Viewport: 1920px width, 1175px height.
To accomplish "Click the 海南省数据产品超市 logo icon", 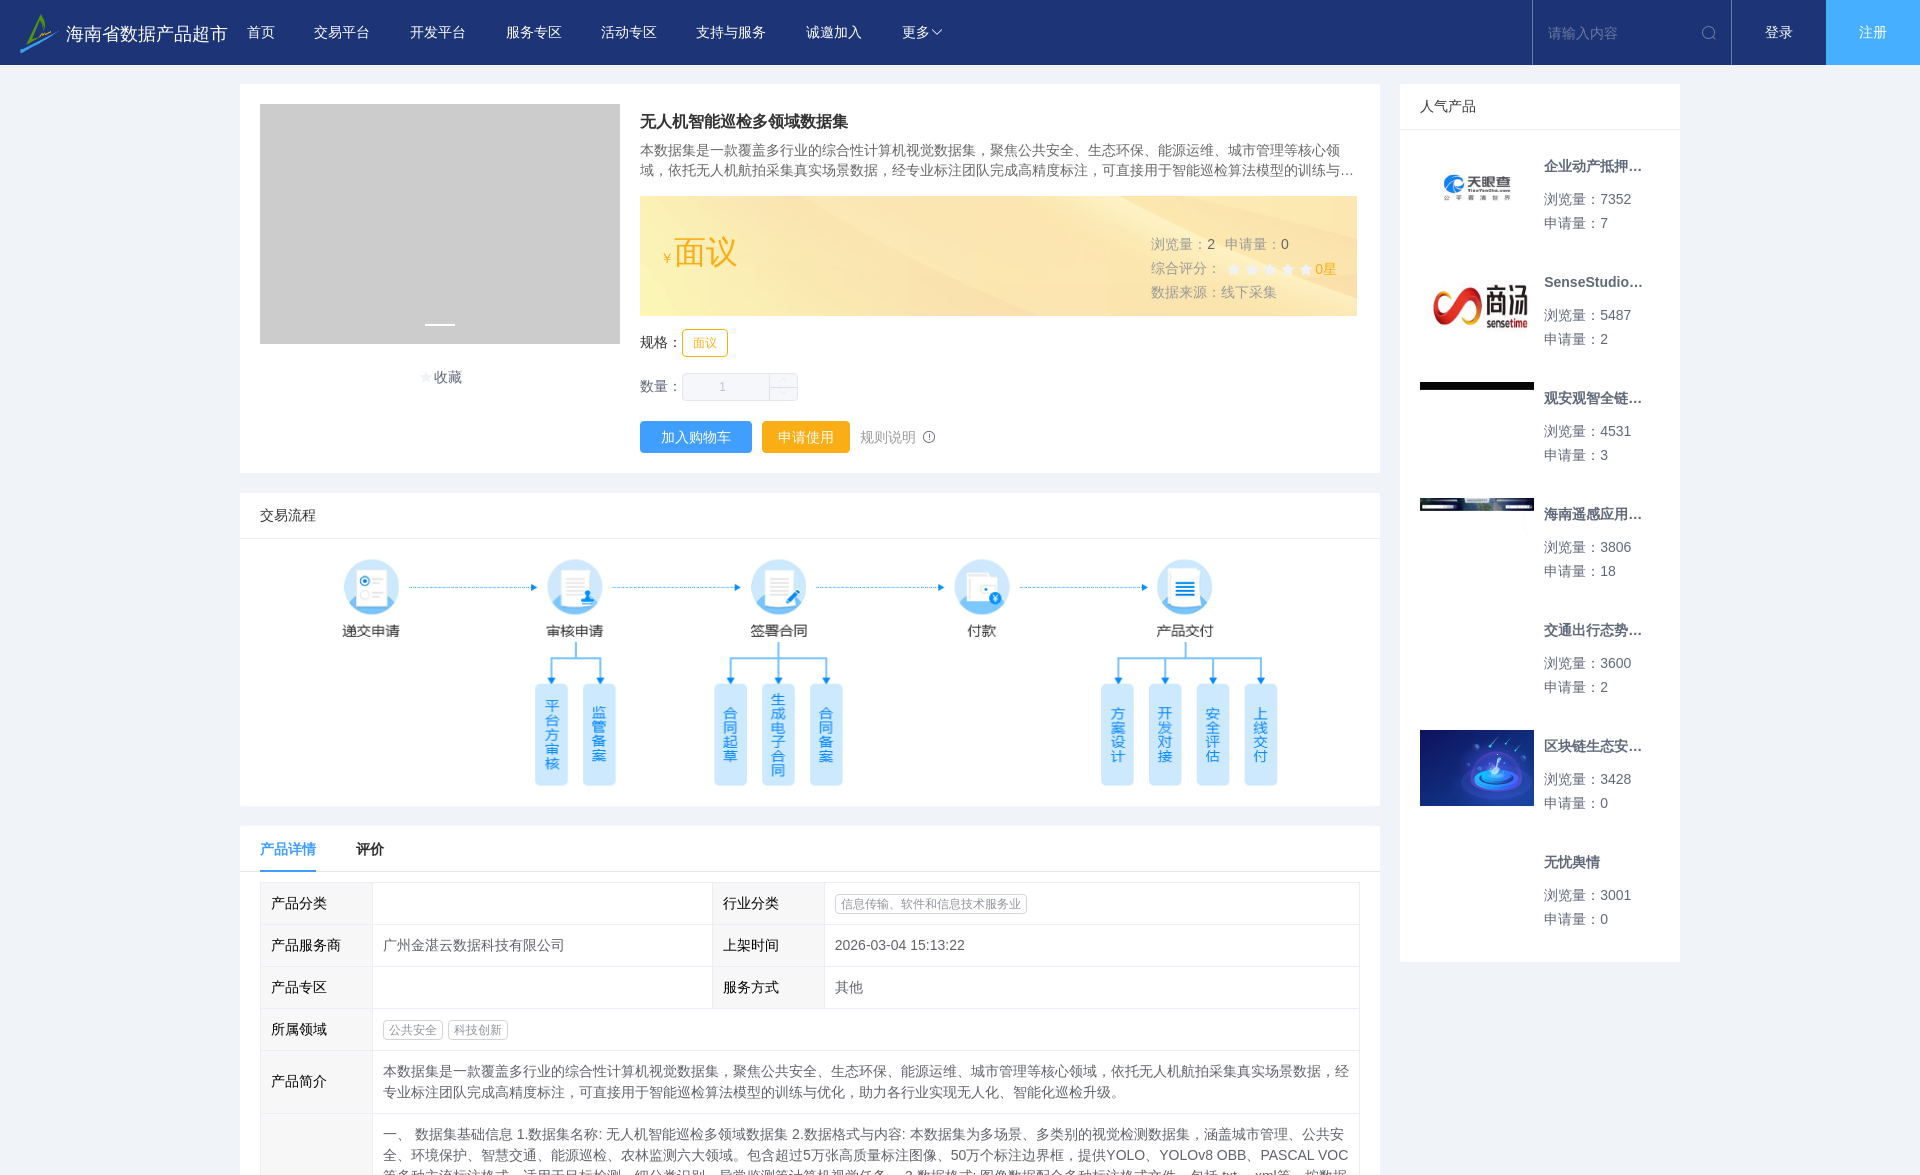I will click(x=38, y=33).
